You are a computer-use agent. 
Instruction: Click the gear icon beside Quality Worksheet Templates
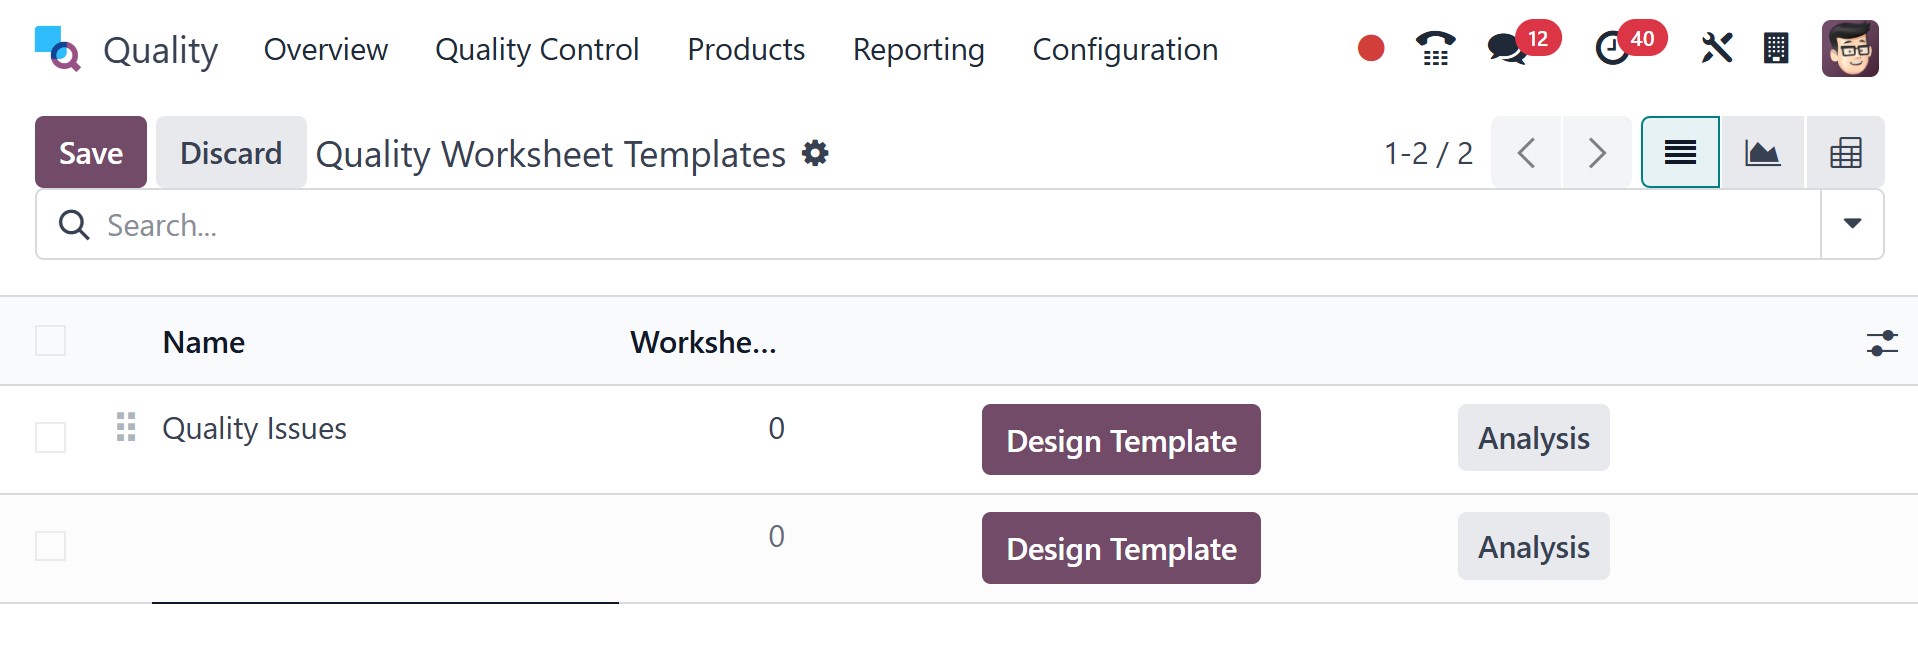816,154
